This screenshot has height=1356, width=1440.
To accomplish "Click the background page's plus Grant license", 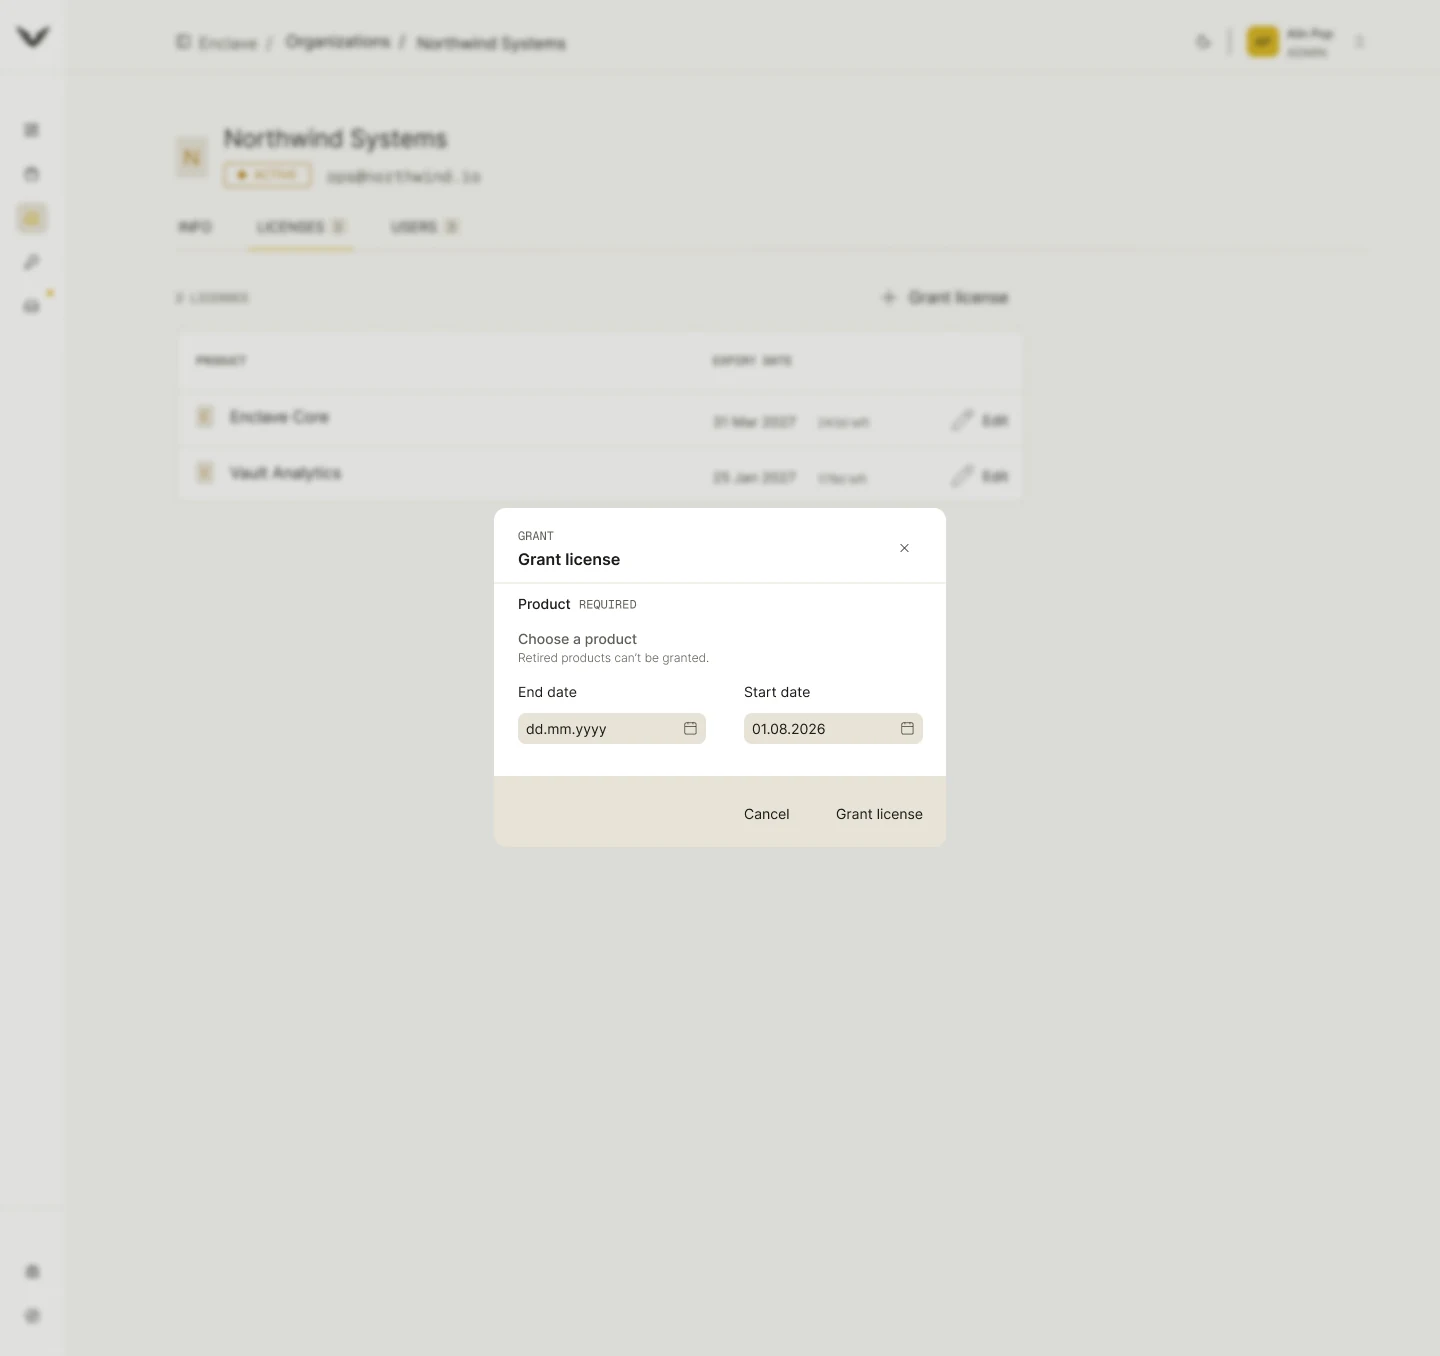I will 945,297.
